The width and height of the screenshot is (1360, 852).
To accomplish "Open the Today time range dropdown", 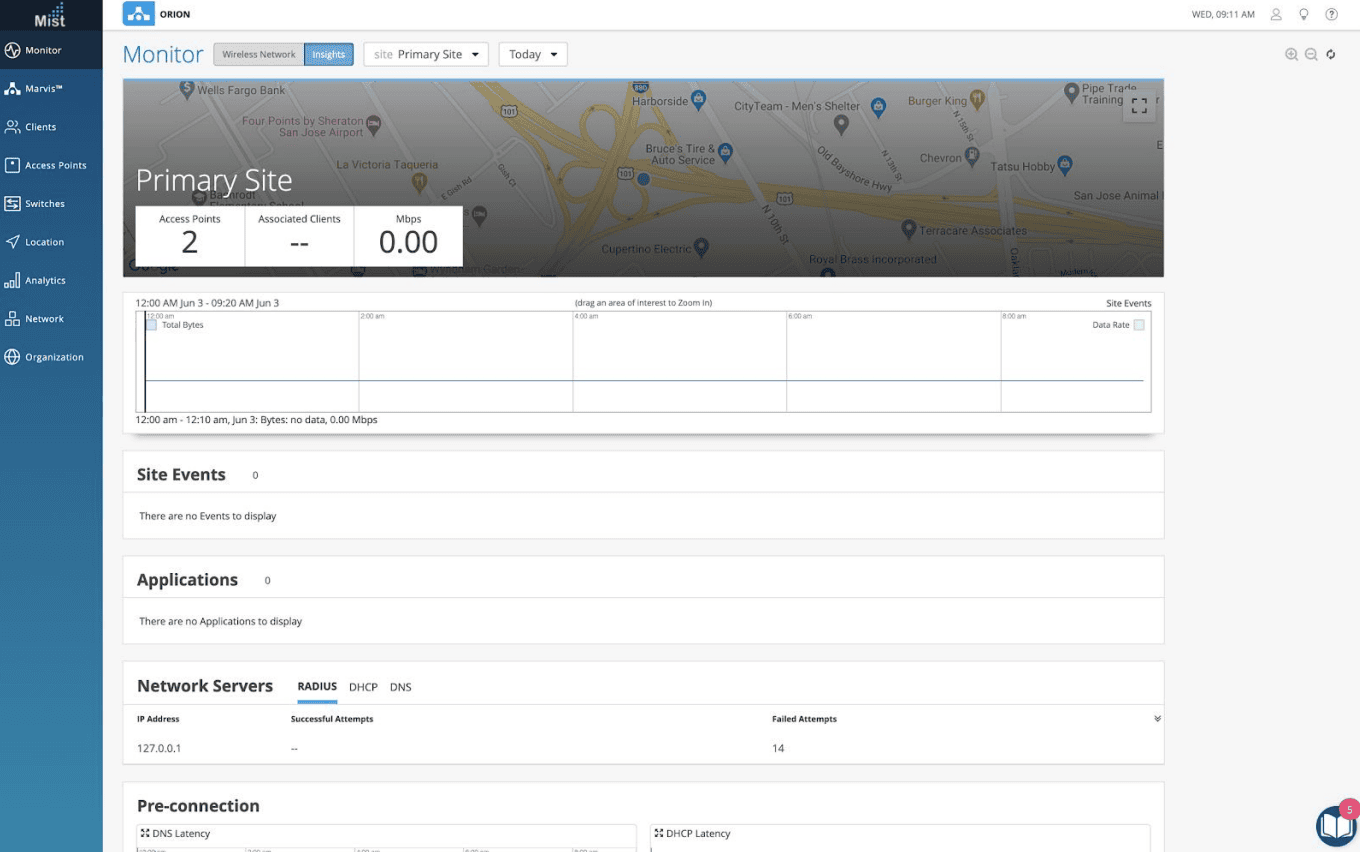I will click(532, 54).
